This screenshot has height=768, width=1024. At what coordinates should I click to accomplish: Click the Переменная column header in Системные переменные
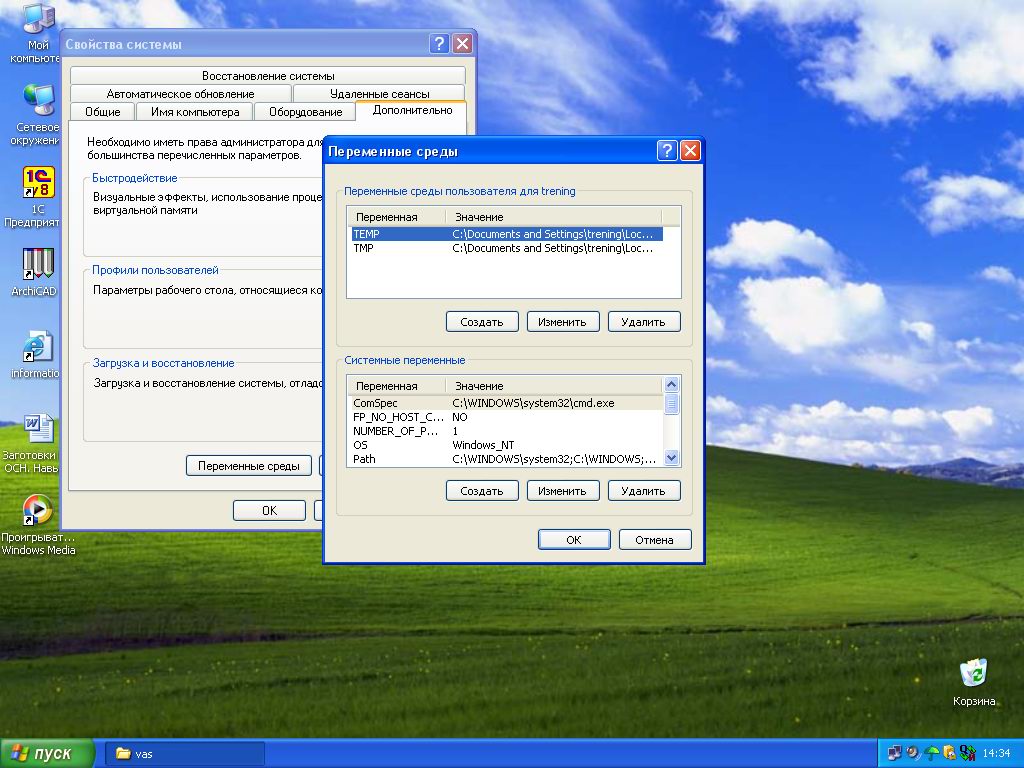click(x=397, y=386)
